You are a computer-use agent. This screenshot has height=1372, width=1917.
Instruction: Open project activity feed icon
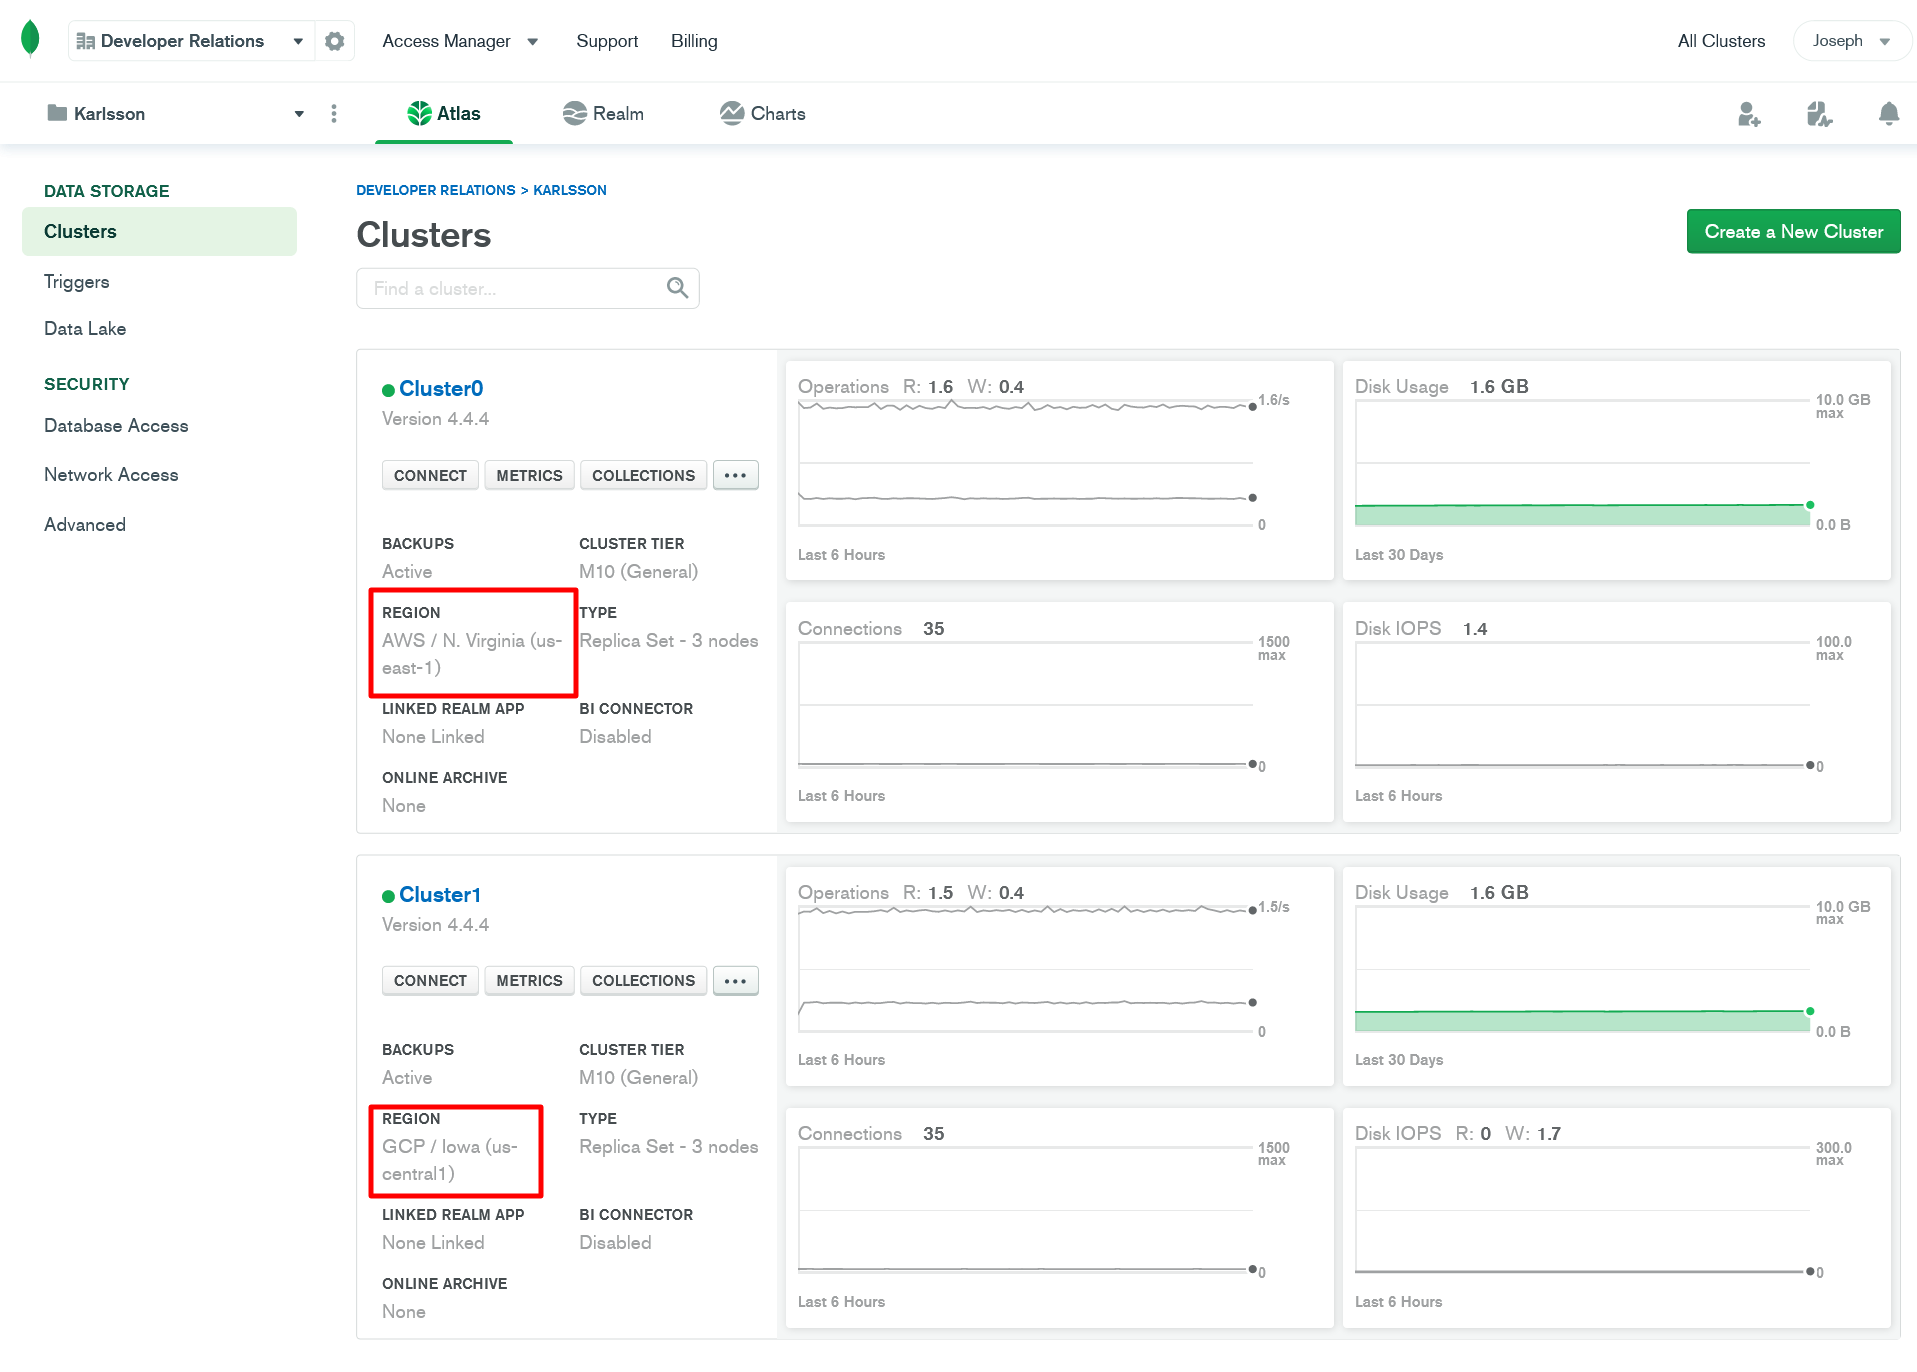coord(1819,114)
